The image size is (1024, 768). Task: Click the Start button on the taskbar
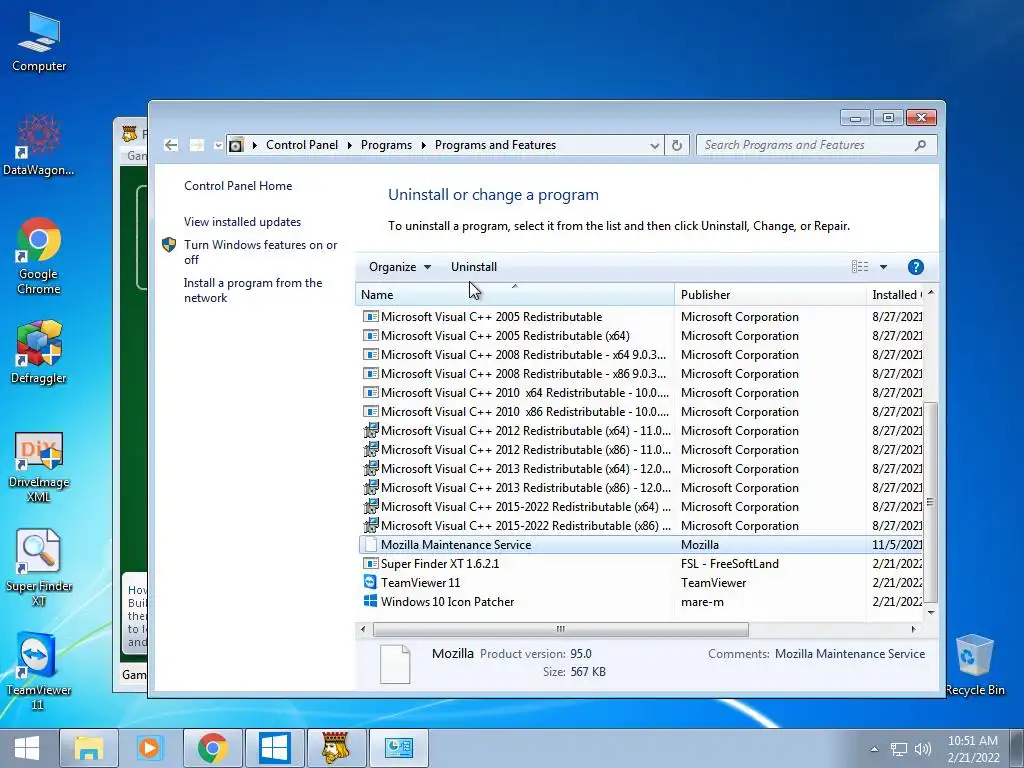coord(27,748)
